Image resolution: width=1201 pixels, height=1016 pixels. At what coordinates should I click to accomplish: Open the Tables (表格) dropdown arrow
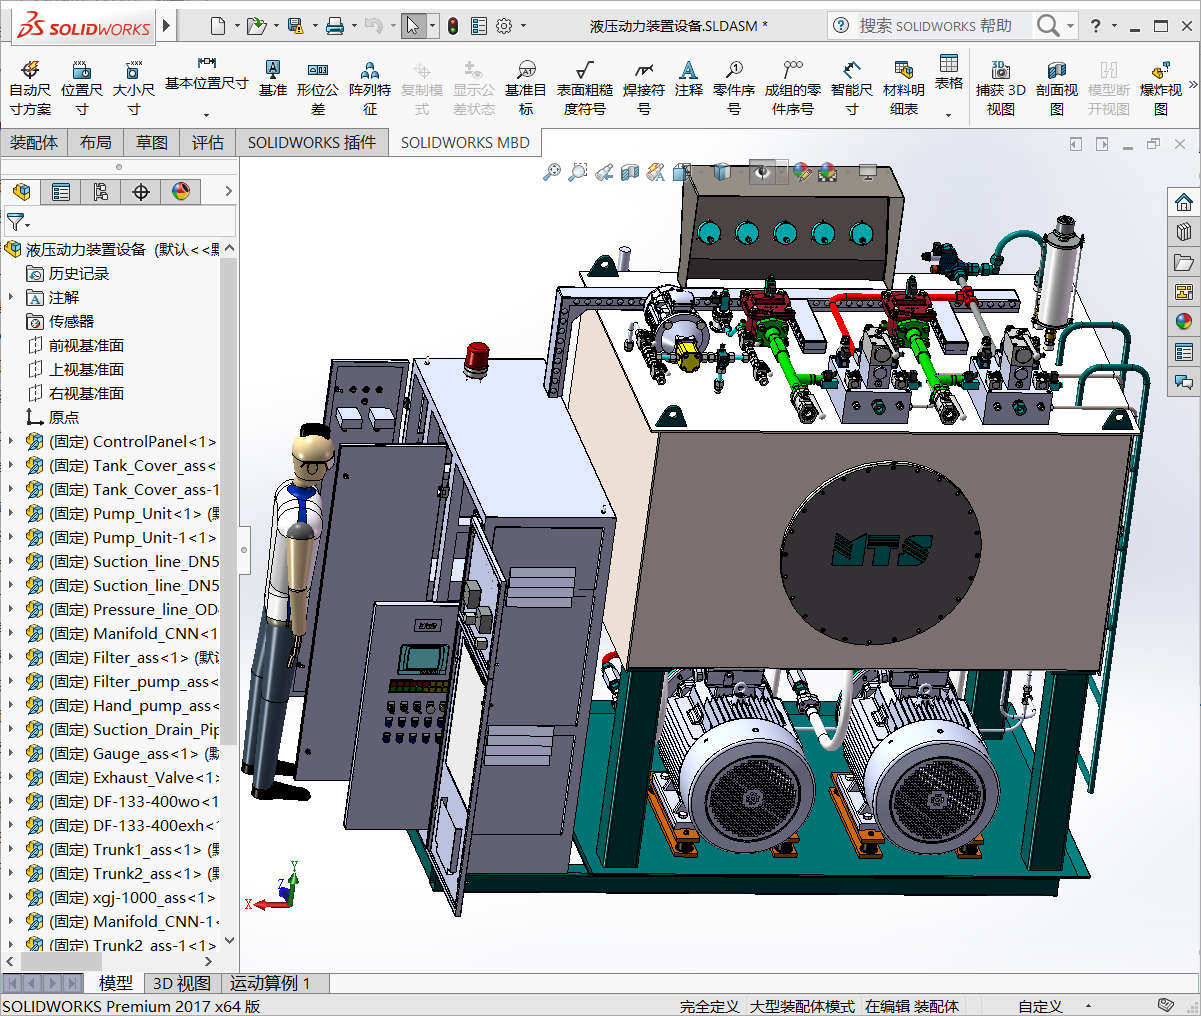click(x=948, y=114)
